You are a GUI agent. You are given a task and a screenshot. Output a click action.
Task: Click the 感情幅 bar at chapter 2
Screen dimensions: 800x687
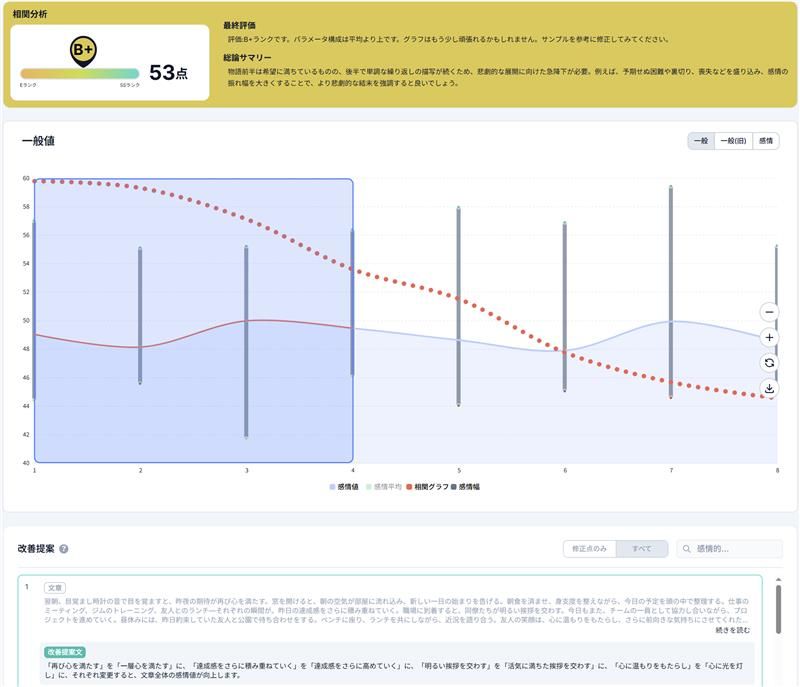[140, 315]
